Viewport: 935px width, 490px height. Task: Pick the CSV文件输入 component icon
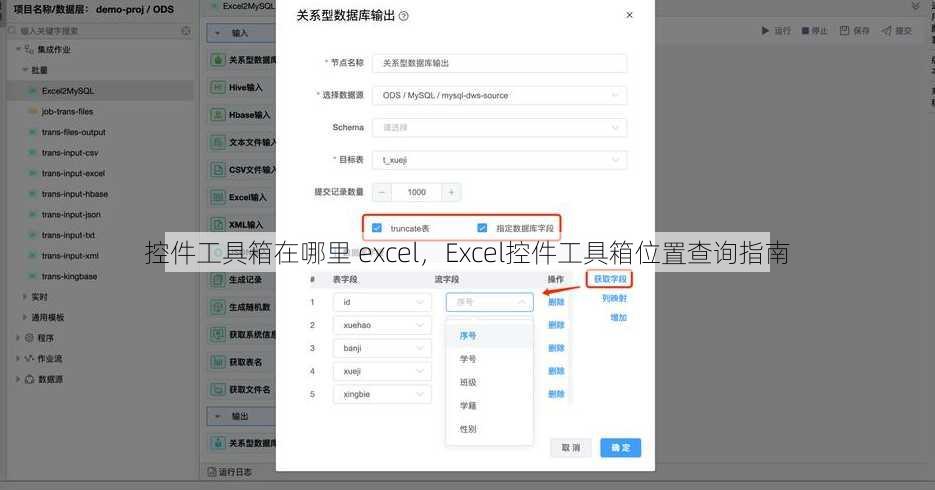(x=217, y=169)
